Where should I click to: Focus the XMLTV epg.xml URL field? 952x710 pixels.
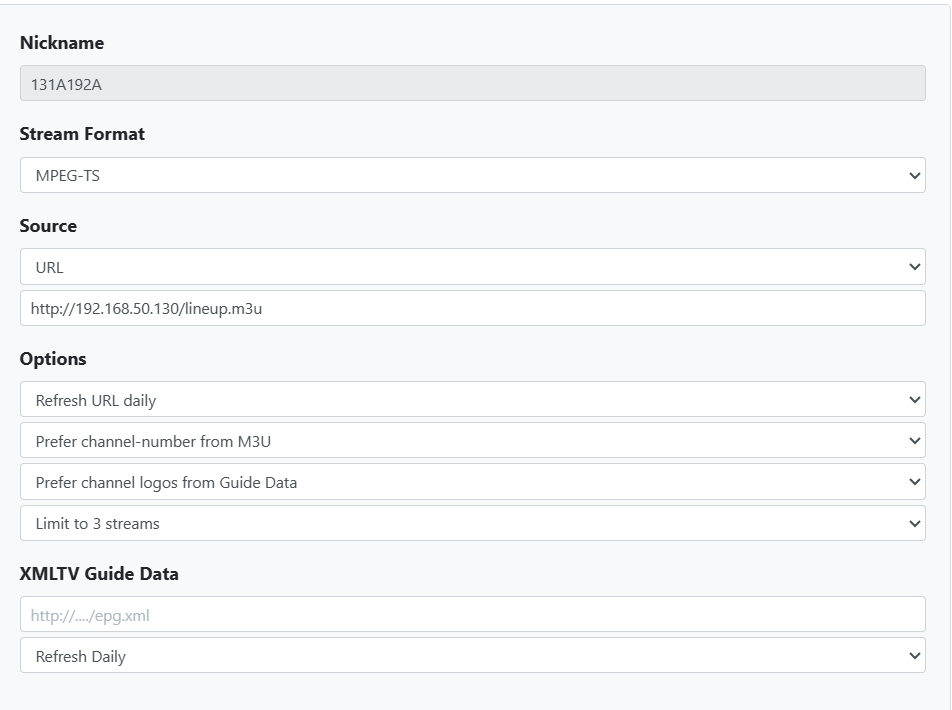tap(472, 615)
